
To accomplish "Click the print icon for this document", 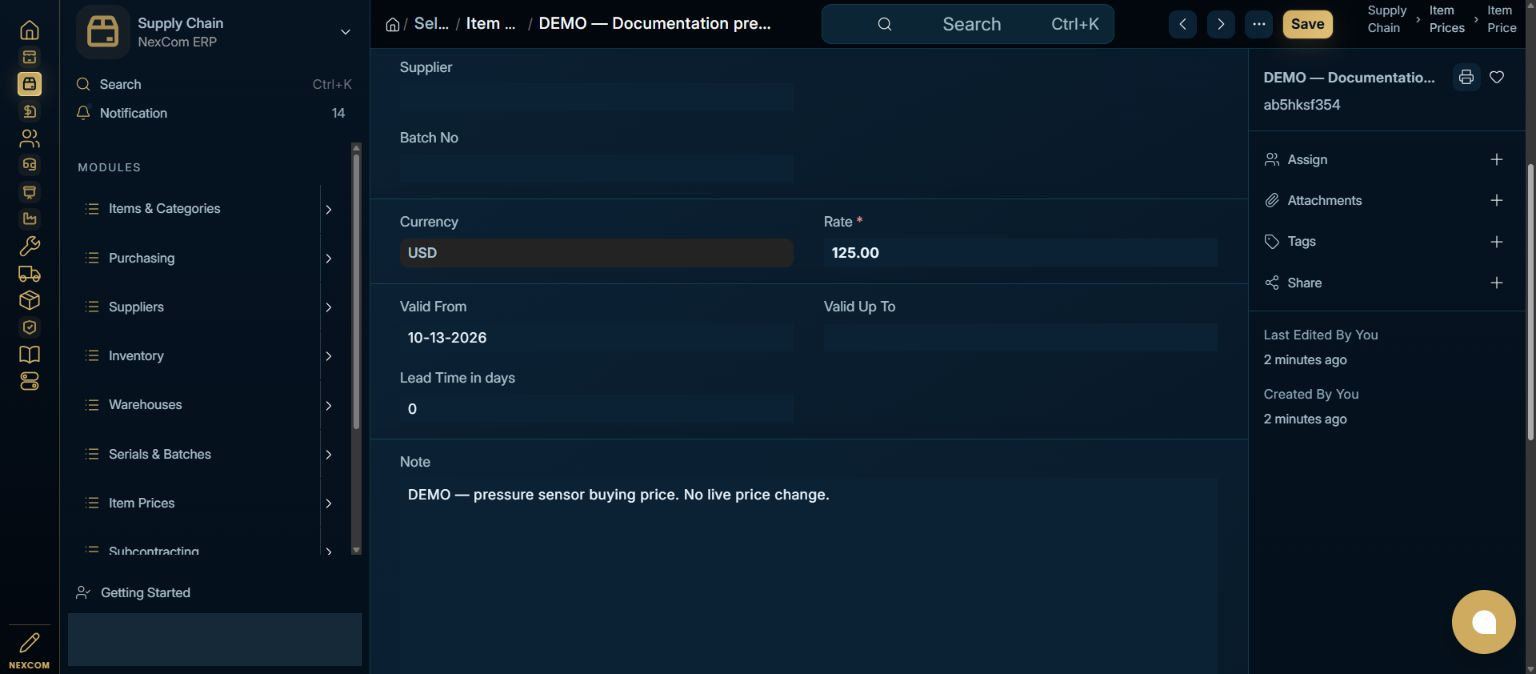I will pos(1466,77).
